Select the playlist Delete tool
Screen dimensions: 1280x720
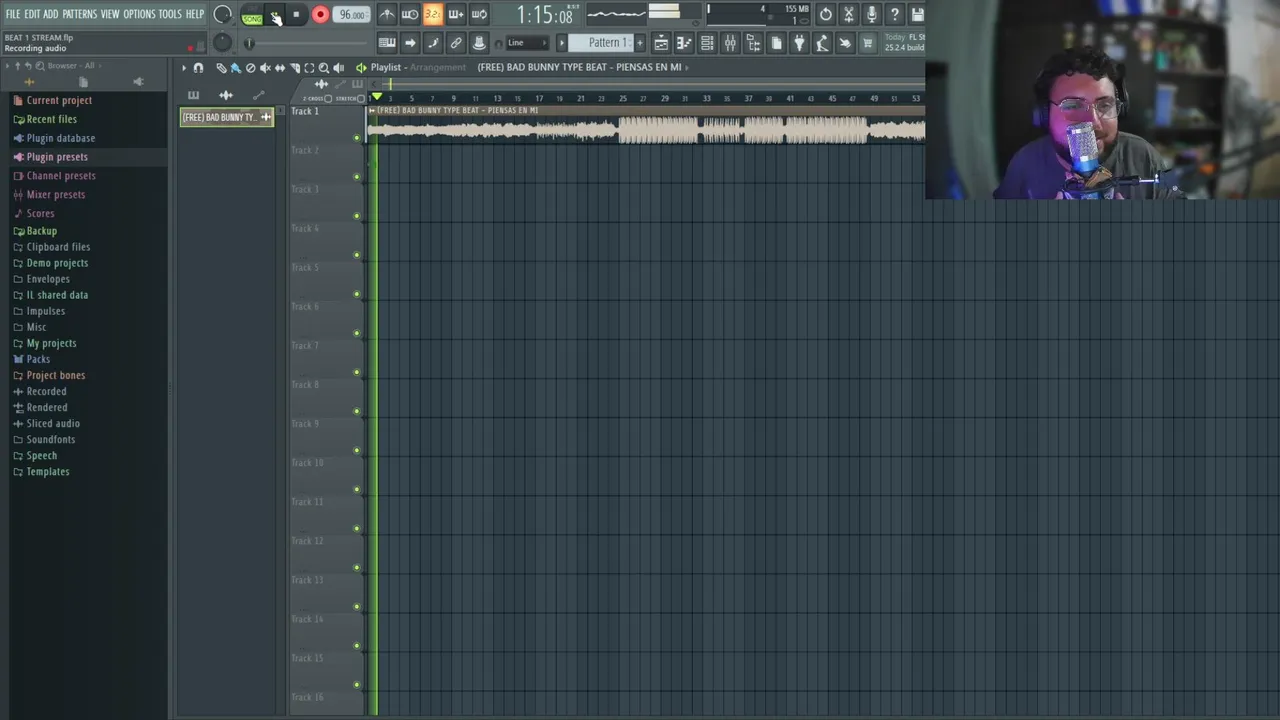coord(250,67)
